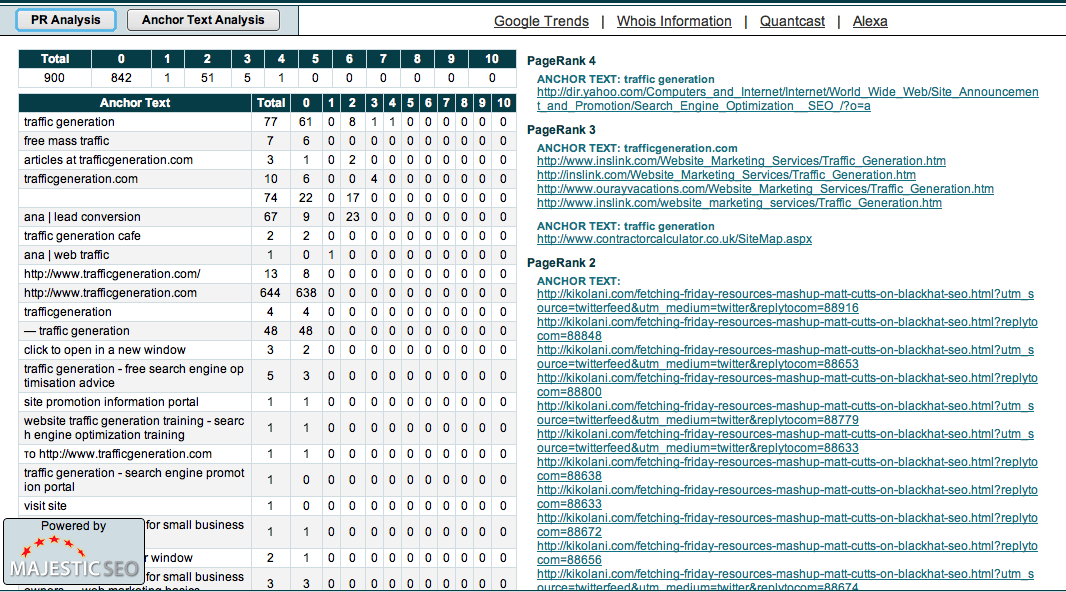Click the 644 total for http://www.trafficgeneration.com
Screen dimensions: 1066x592
coord(270,293)
